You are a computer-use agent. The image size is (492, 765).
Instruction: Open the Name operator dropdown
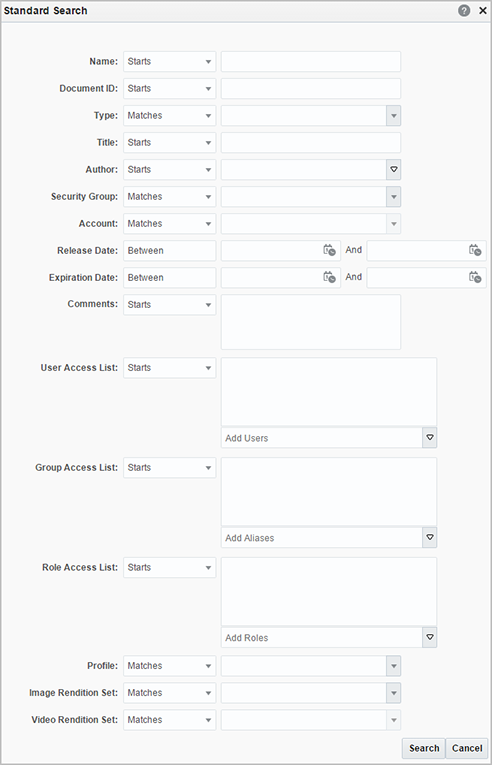(169, 61)
